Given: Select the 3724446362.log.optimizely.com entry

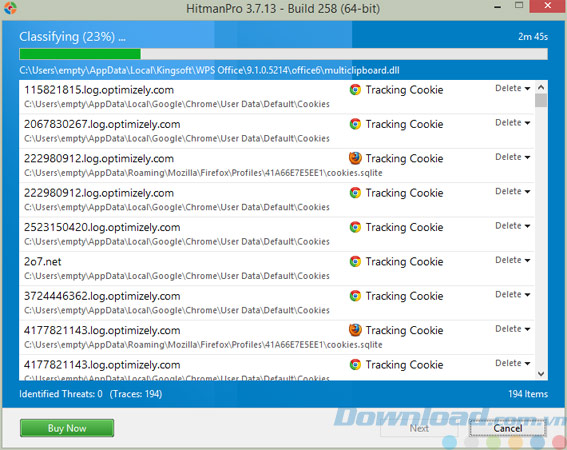Looking at the screenshot, I should 277,303.
